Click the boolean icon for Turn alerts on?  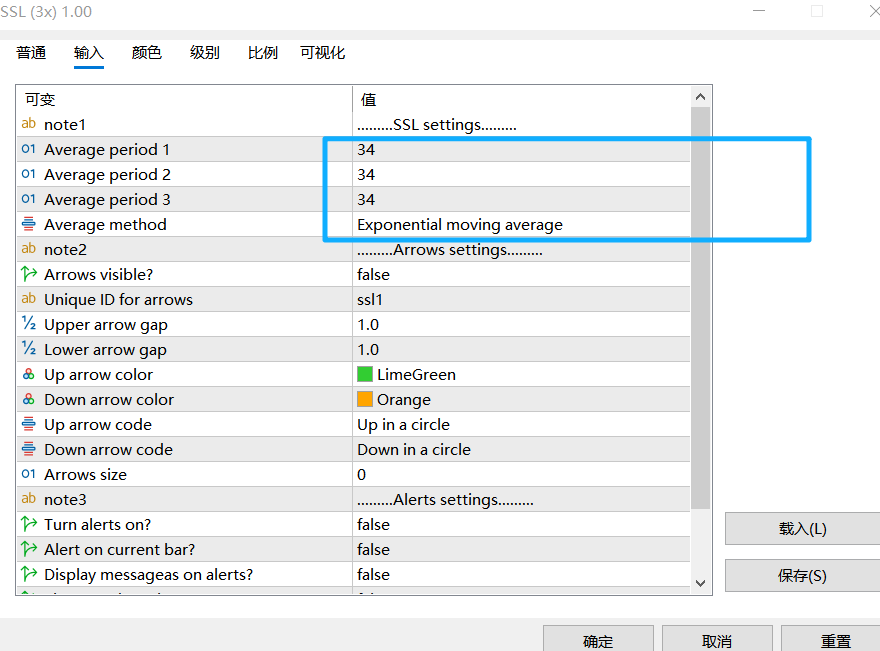click(29, 524)
